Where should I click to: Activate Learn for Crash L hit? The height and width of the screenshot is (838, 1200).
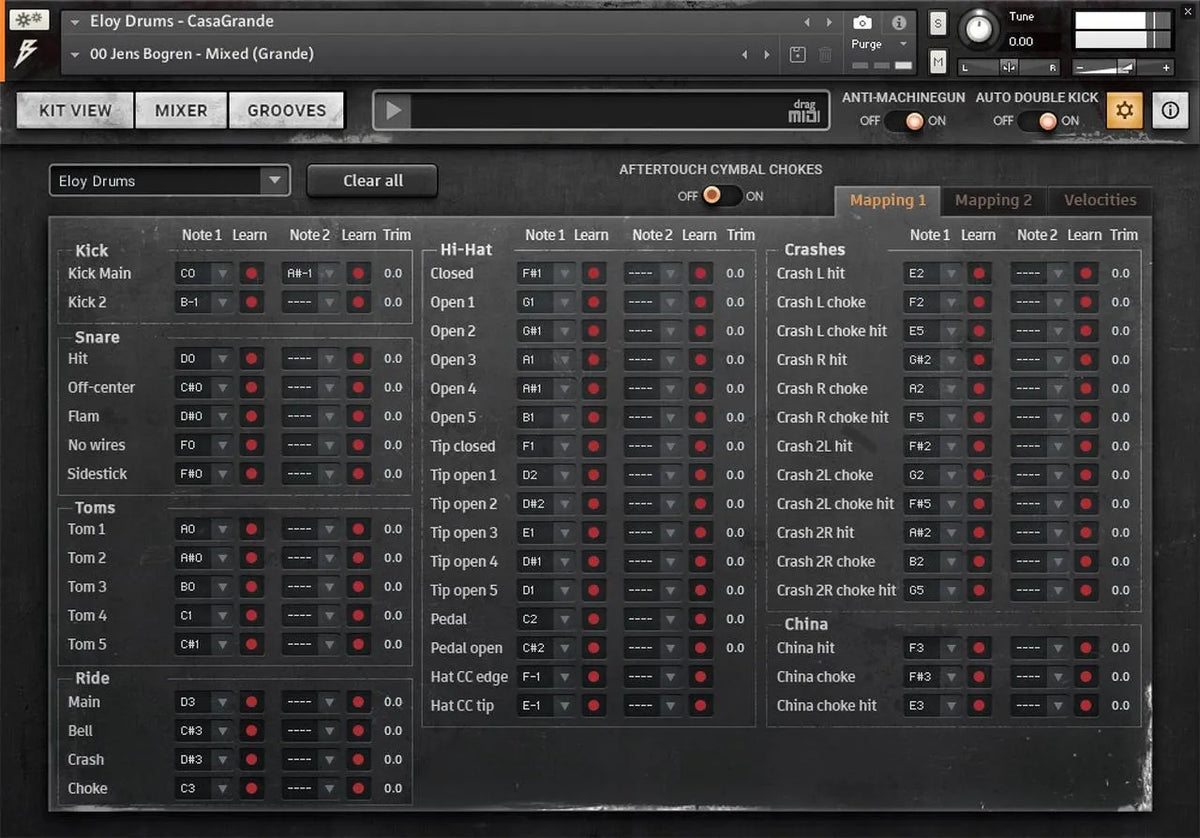click(x=977, y=272)
